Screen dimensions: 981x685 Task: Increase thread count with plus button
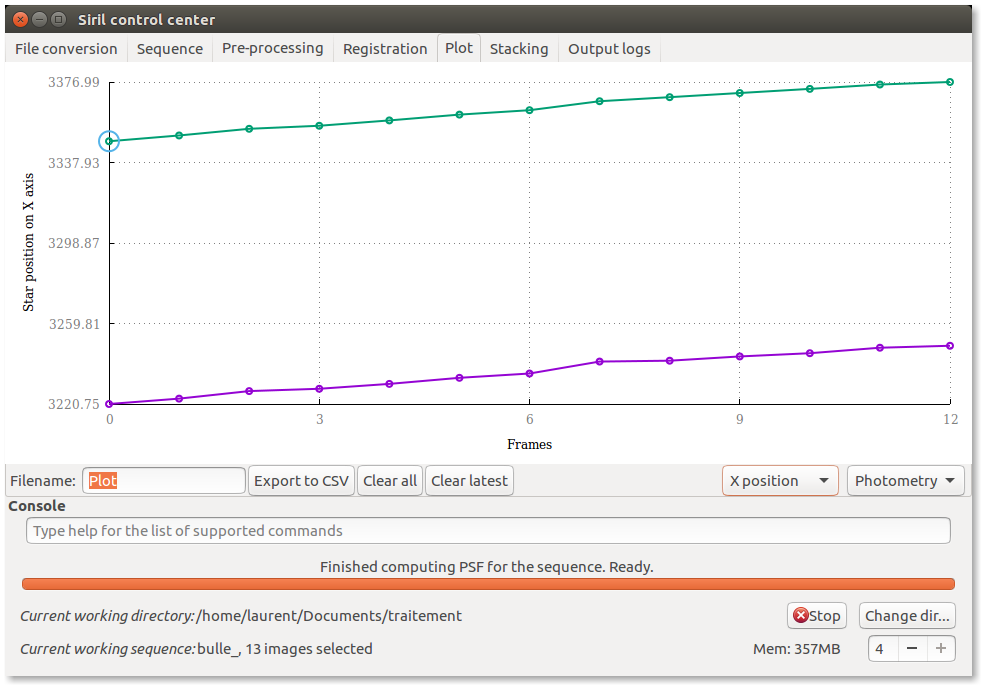(940, 648)
